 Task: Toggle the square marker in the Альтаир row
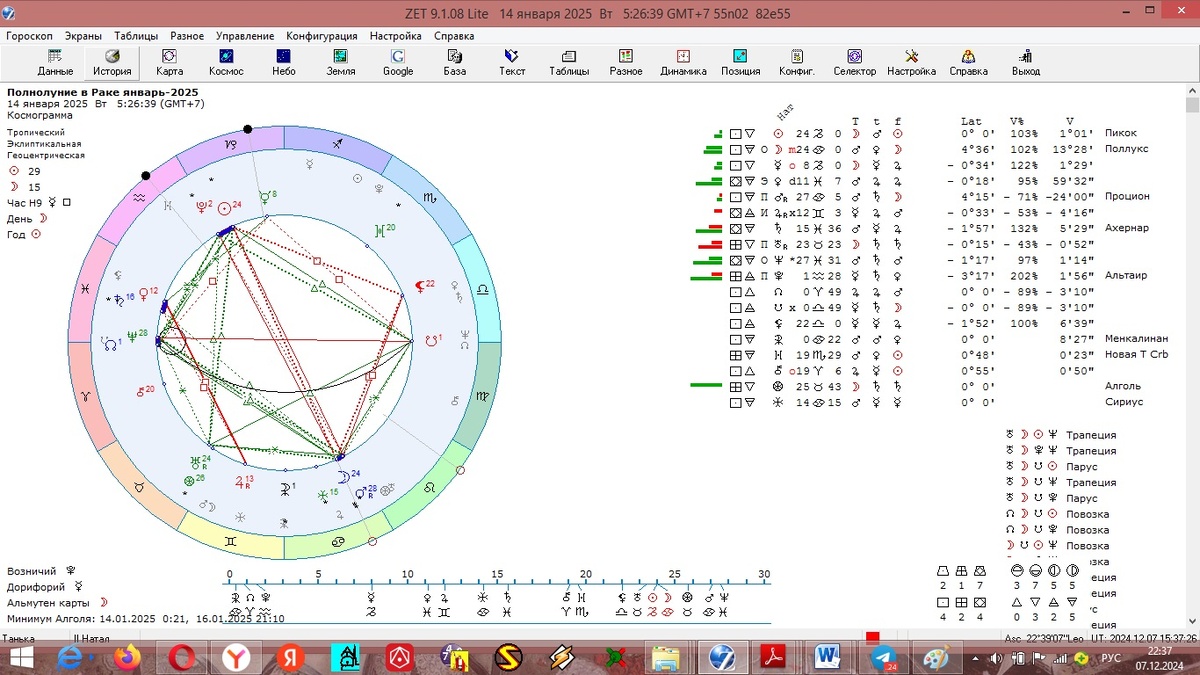pyautogui.click(x=735, y=276)
